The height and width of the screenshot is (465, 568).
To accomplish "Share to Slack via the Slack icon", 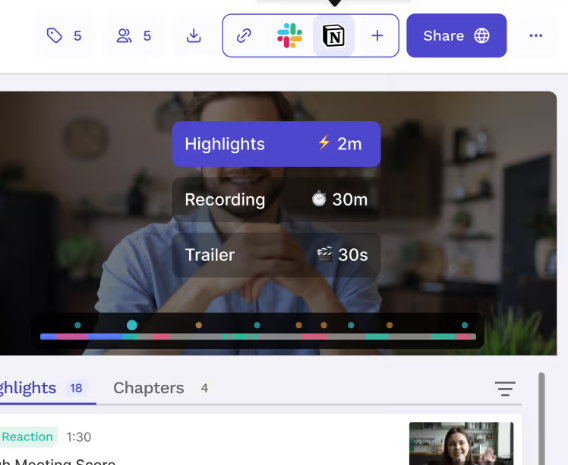I will 289,36.
